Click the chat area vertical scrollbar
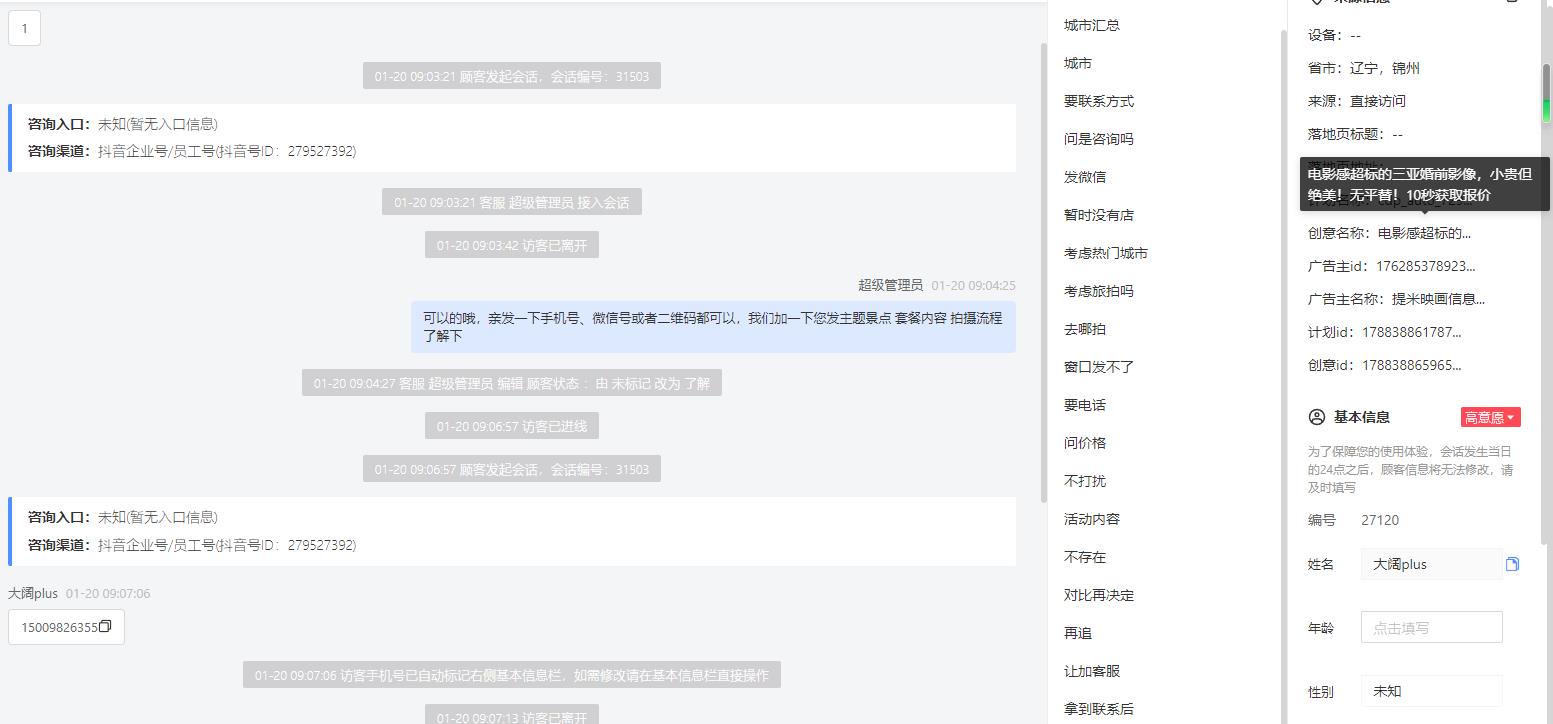 point(1043,270)
